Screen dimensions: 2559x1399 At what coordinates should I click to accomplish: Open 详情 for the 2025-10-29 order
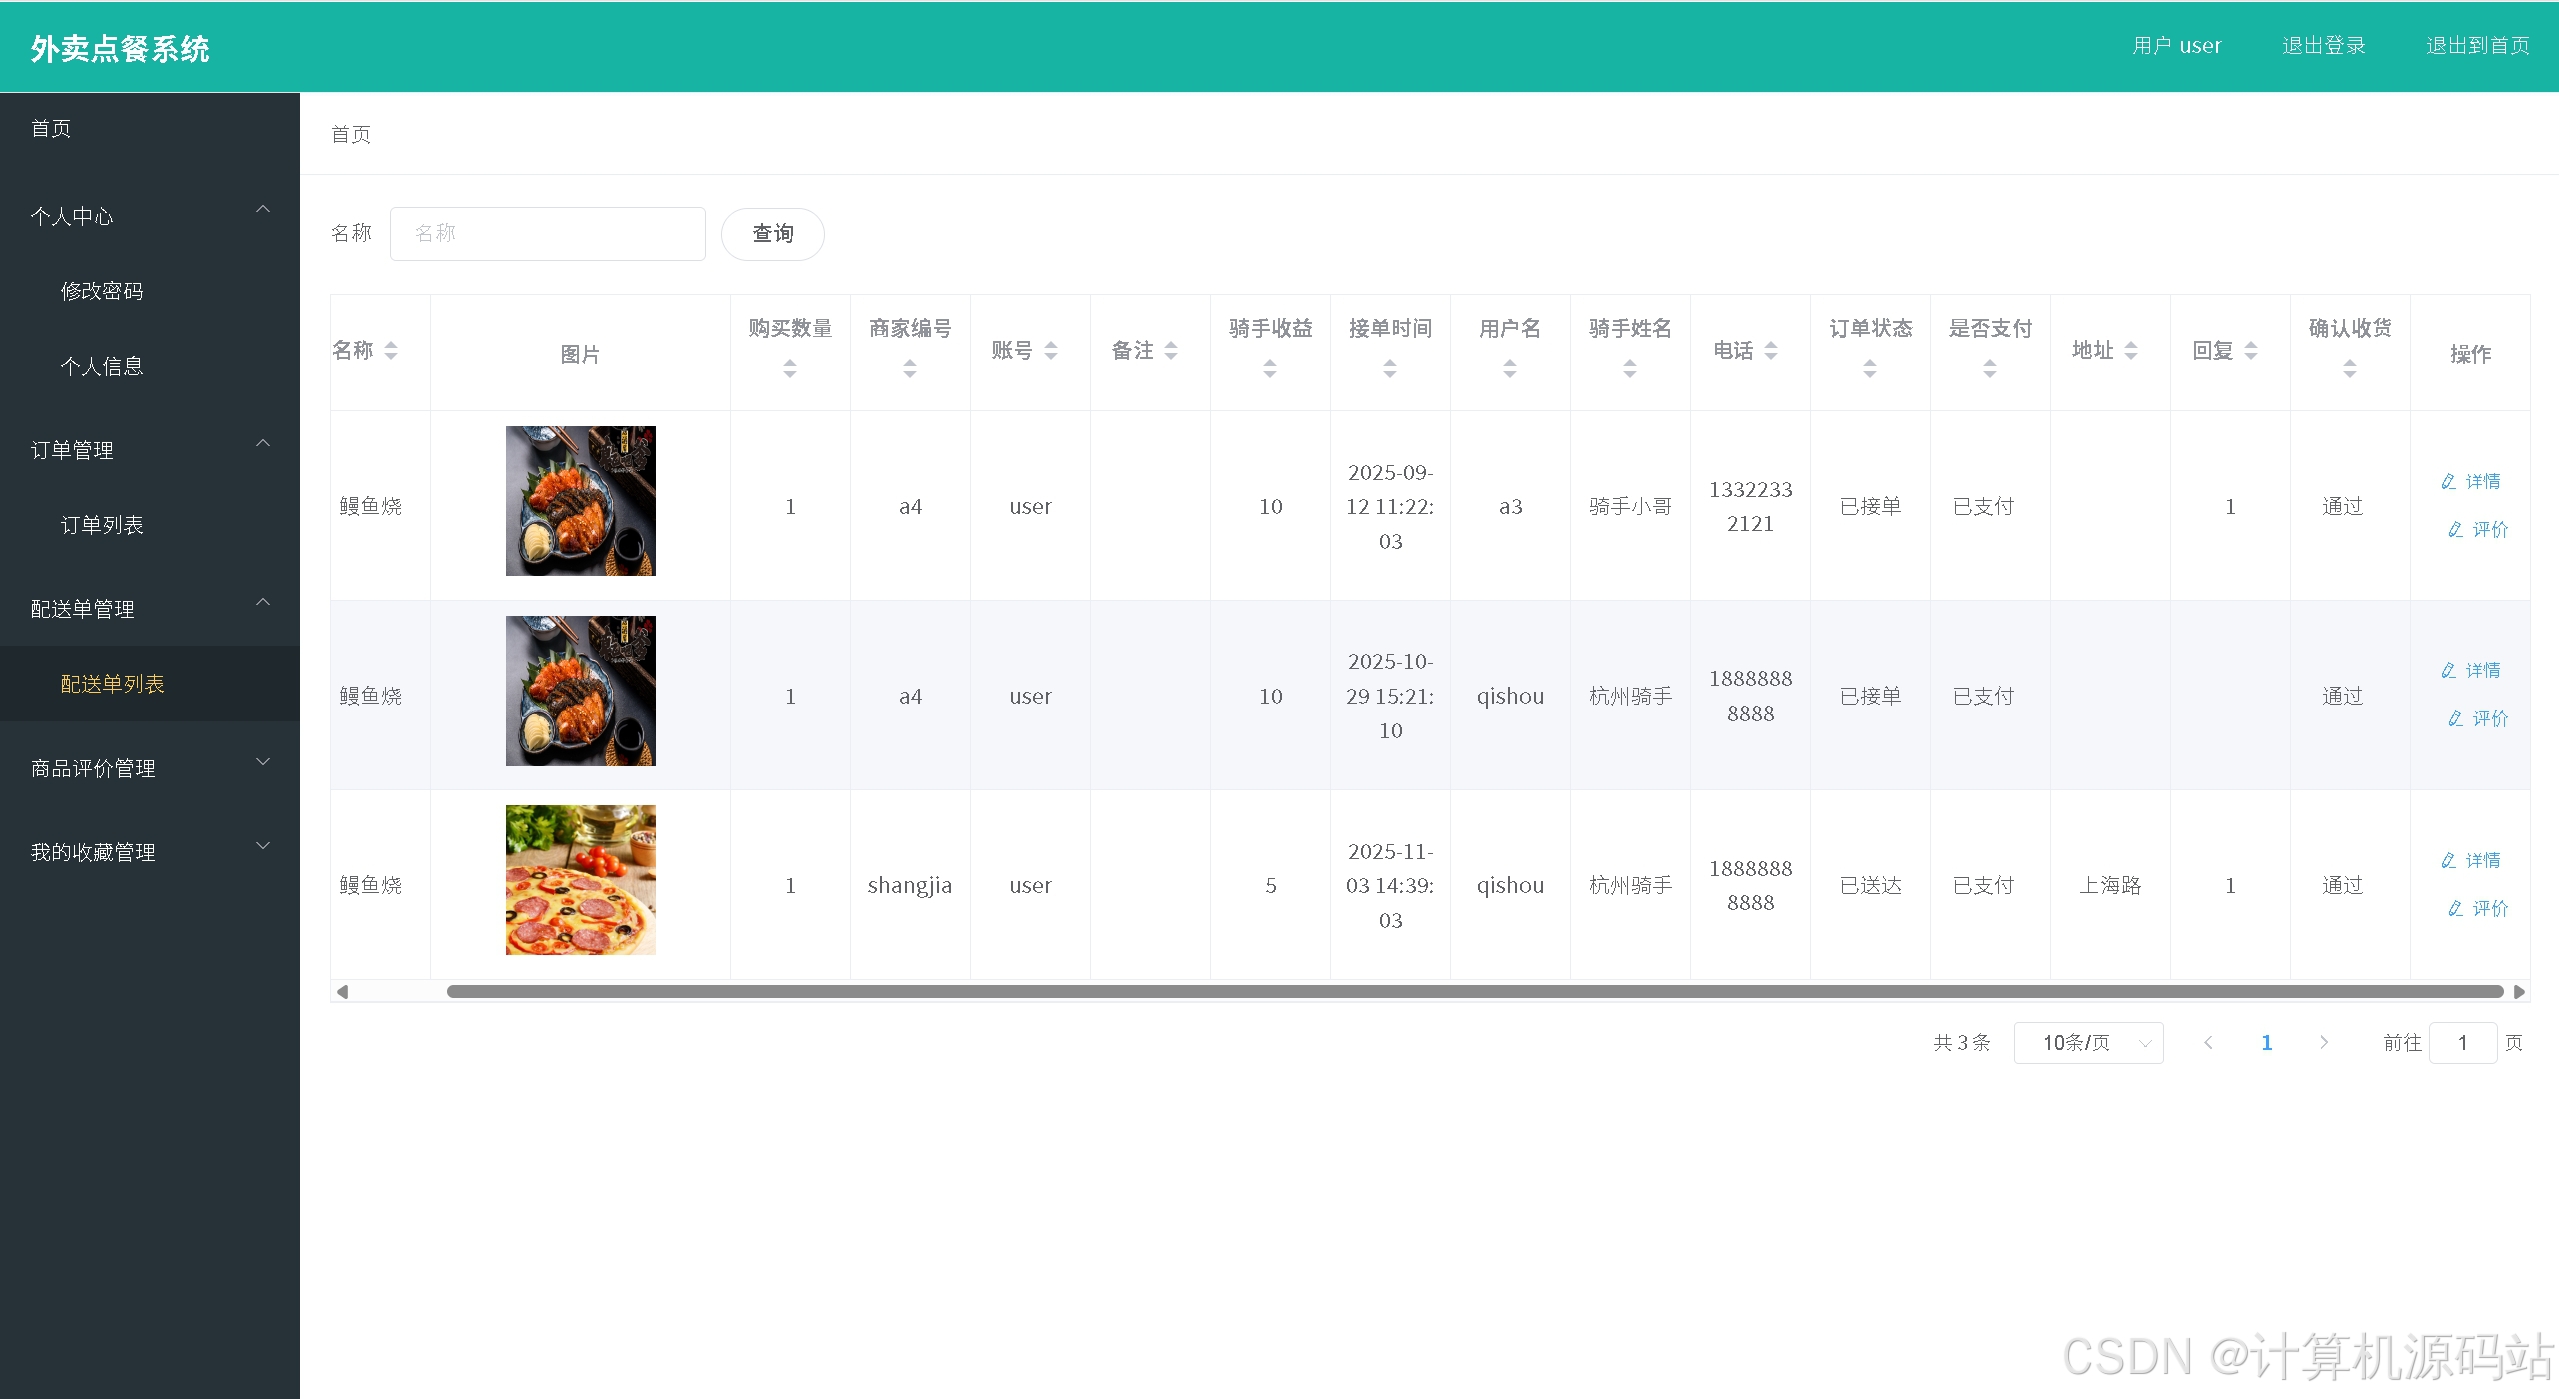[x=2470, y=671]
